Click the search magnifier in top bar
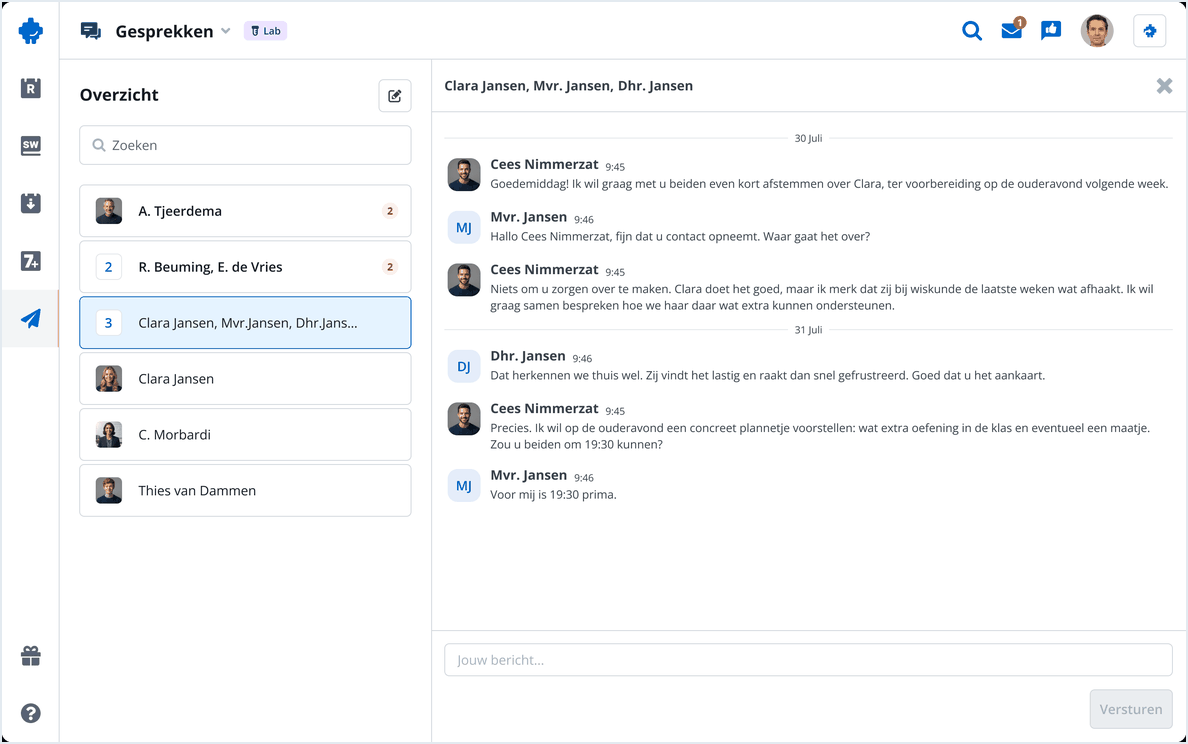This screenshot has height=744, width=1188. click(x=972, y=31)
